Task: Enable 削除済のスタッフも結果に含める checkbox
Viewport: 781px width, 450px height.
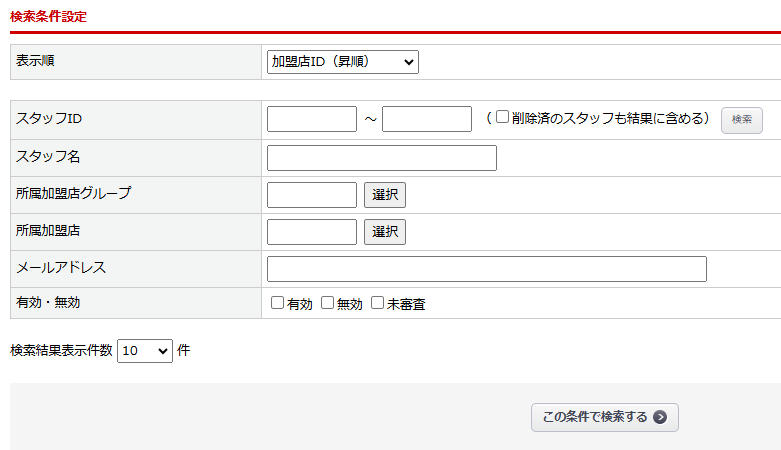Action: click(503, 118)
